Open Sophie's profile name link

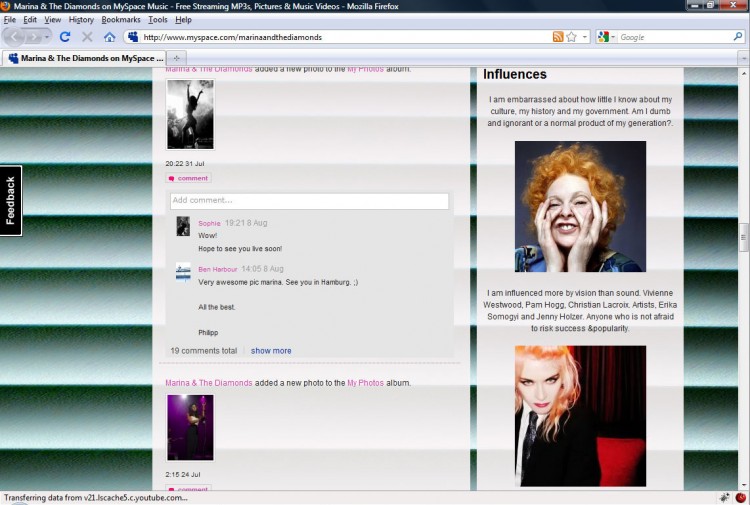click(209, 223)
